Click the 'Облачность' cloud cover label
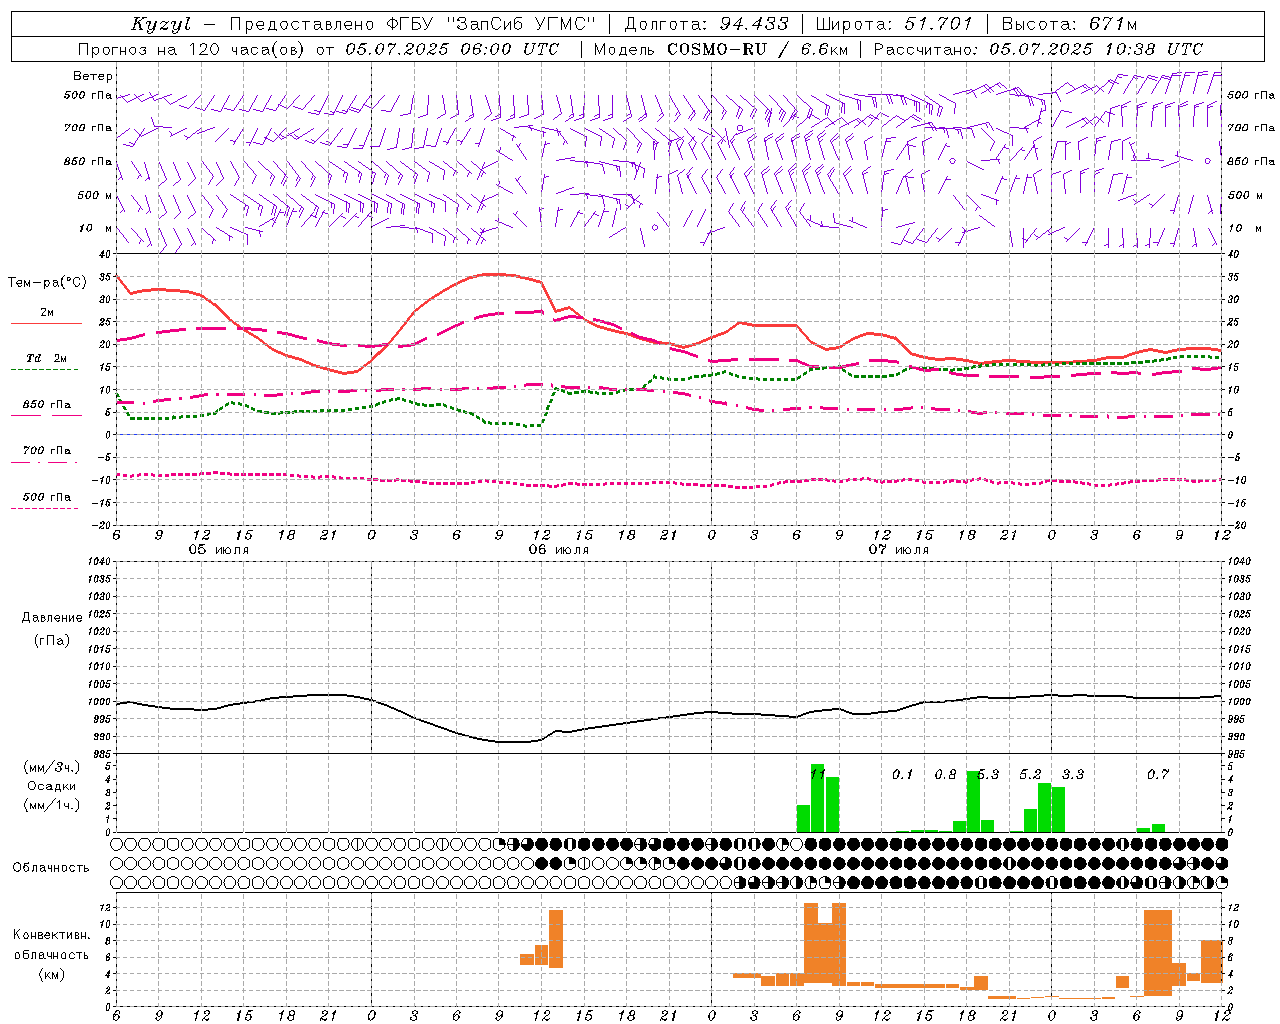The image size is (1280, 1024). [51, 868]
